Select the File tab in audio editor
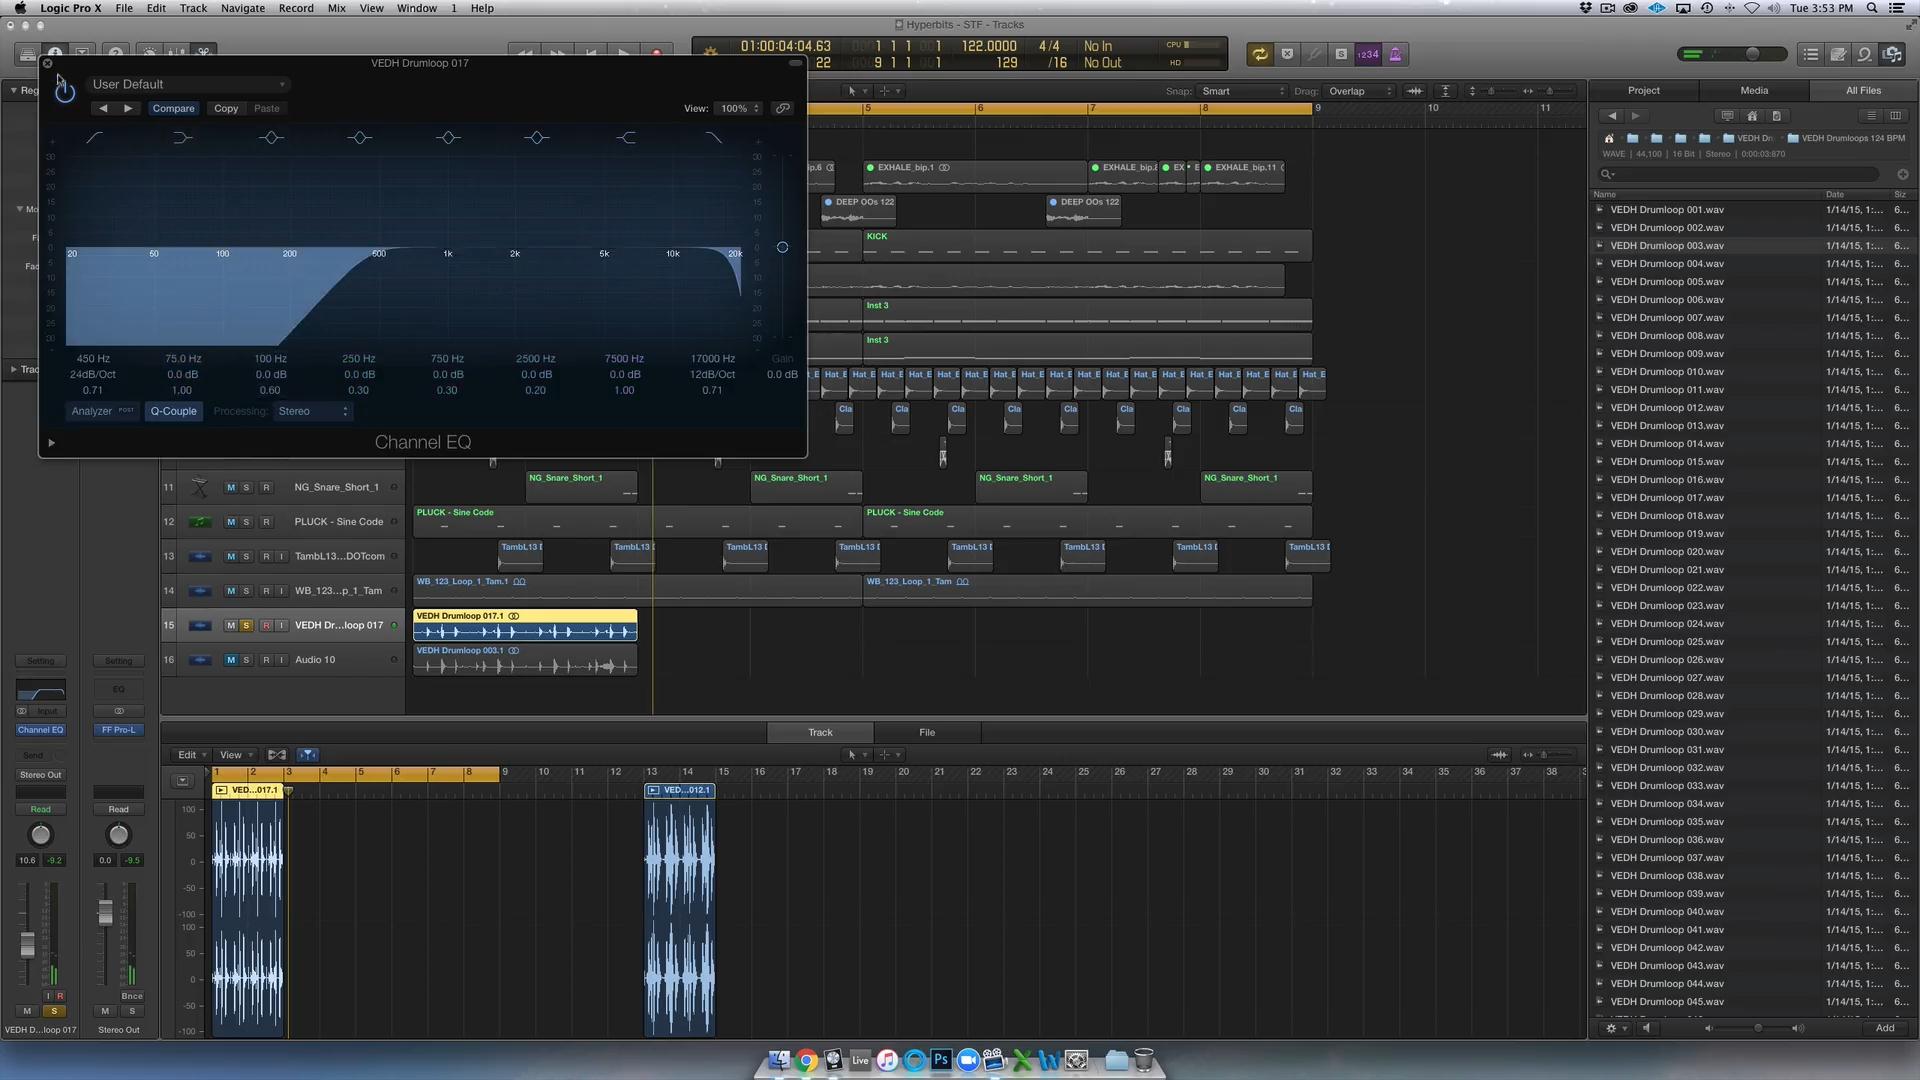1920x1080 pixels. 927,733
